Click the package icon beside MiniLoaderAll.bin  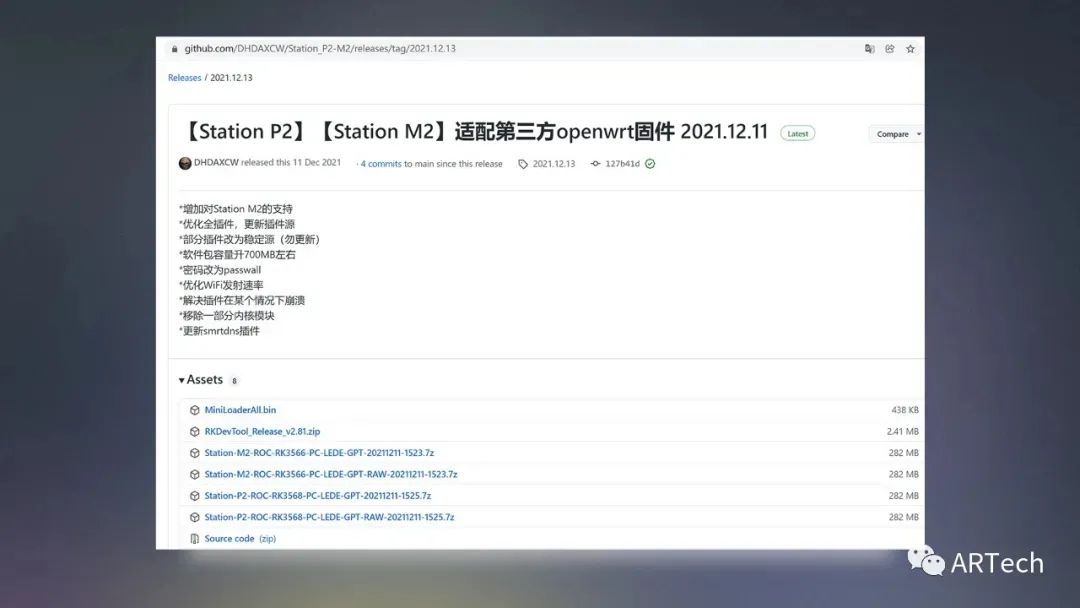tap(194, 409)
